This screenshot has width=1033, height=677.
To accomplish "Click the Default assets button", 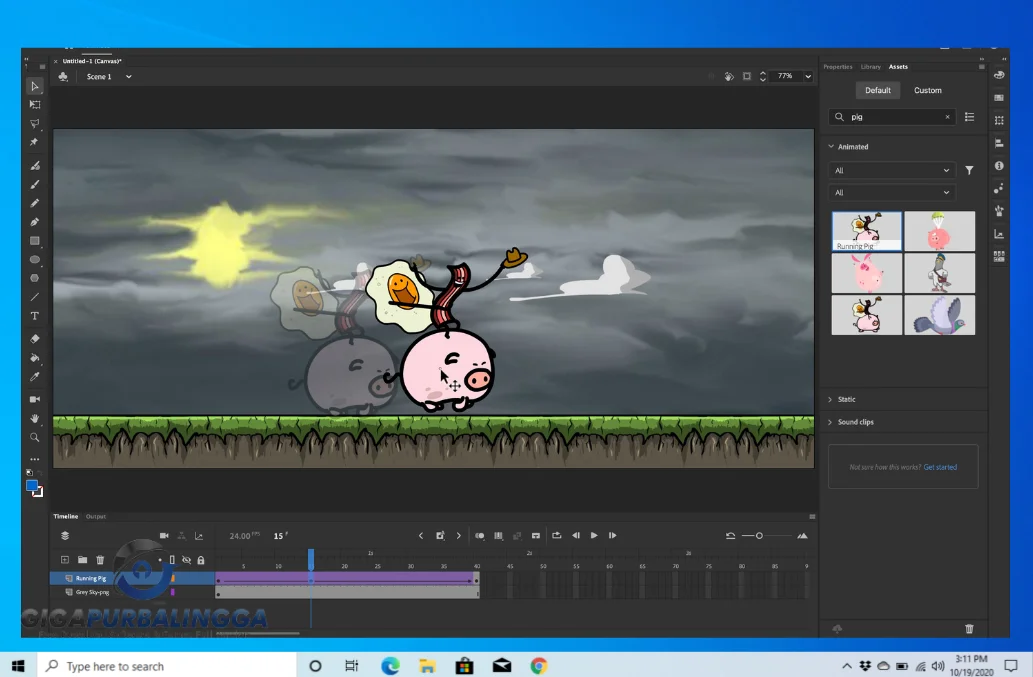I will [x=878, y=90].
